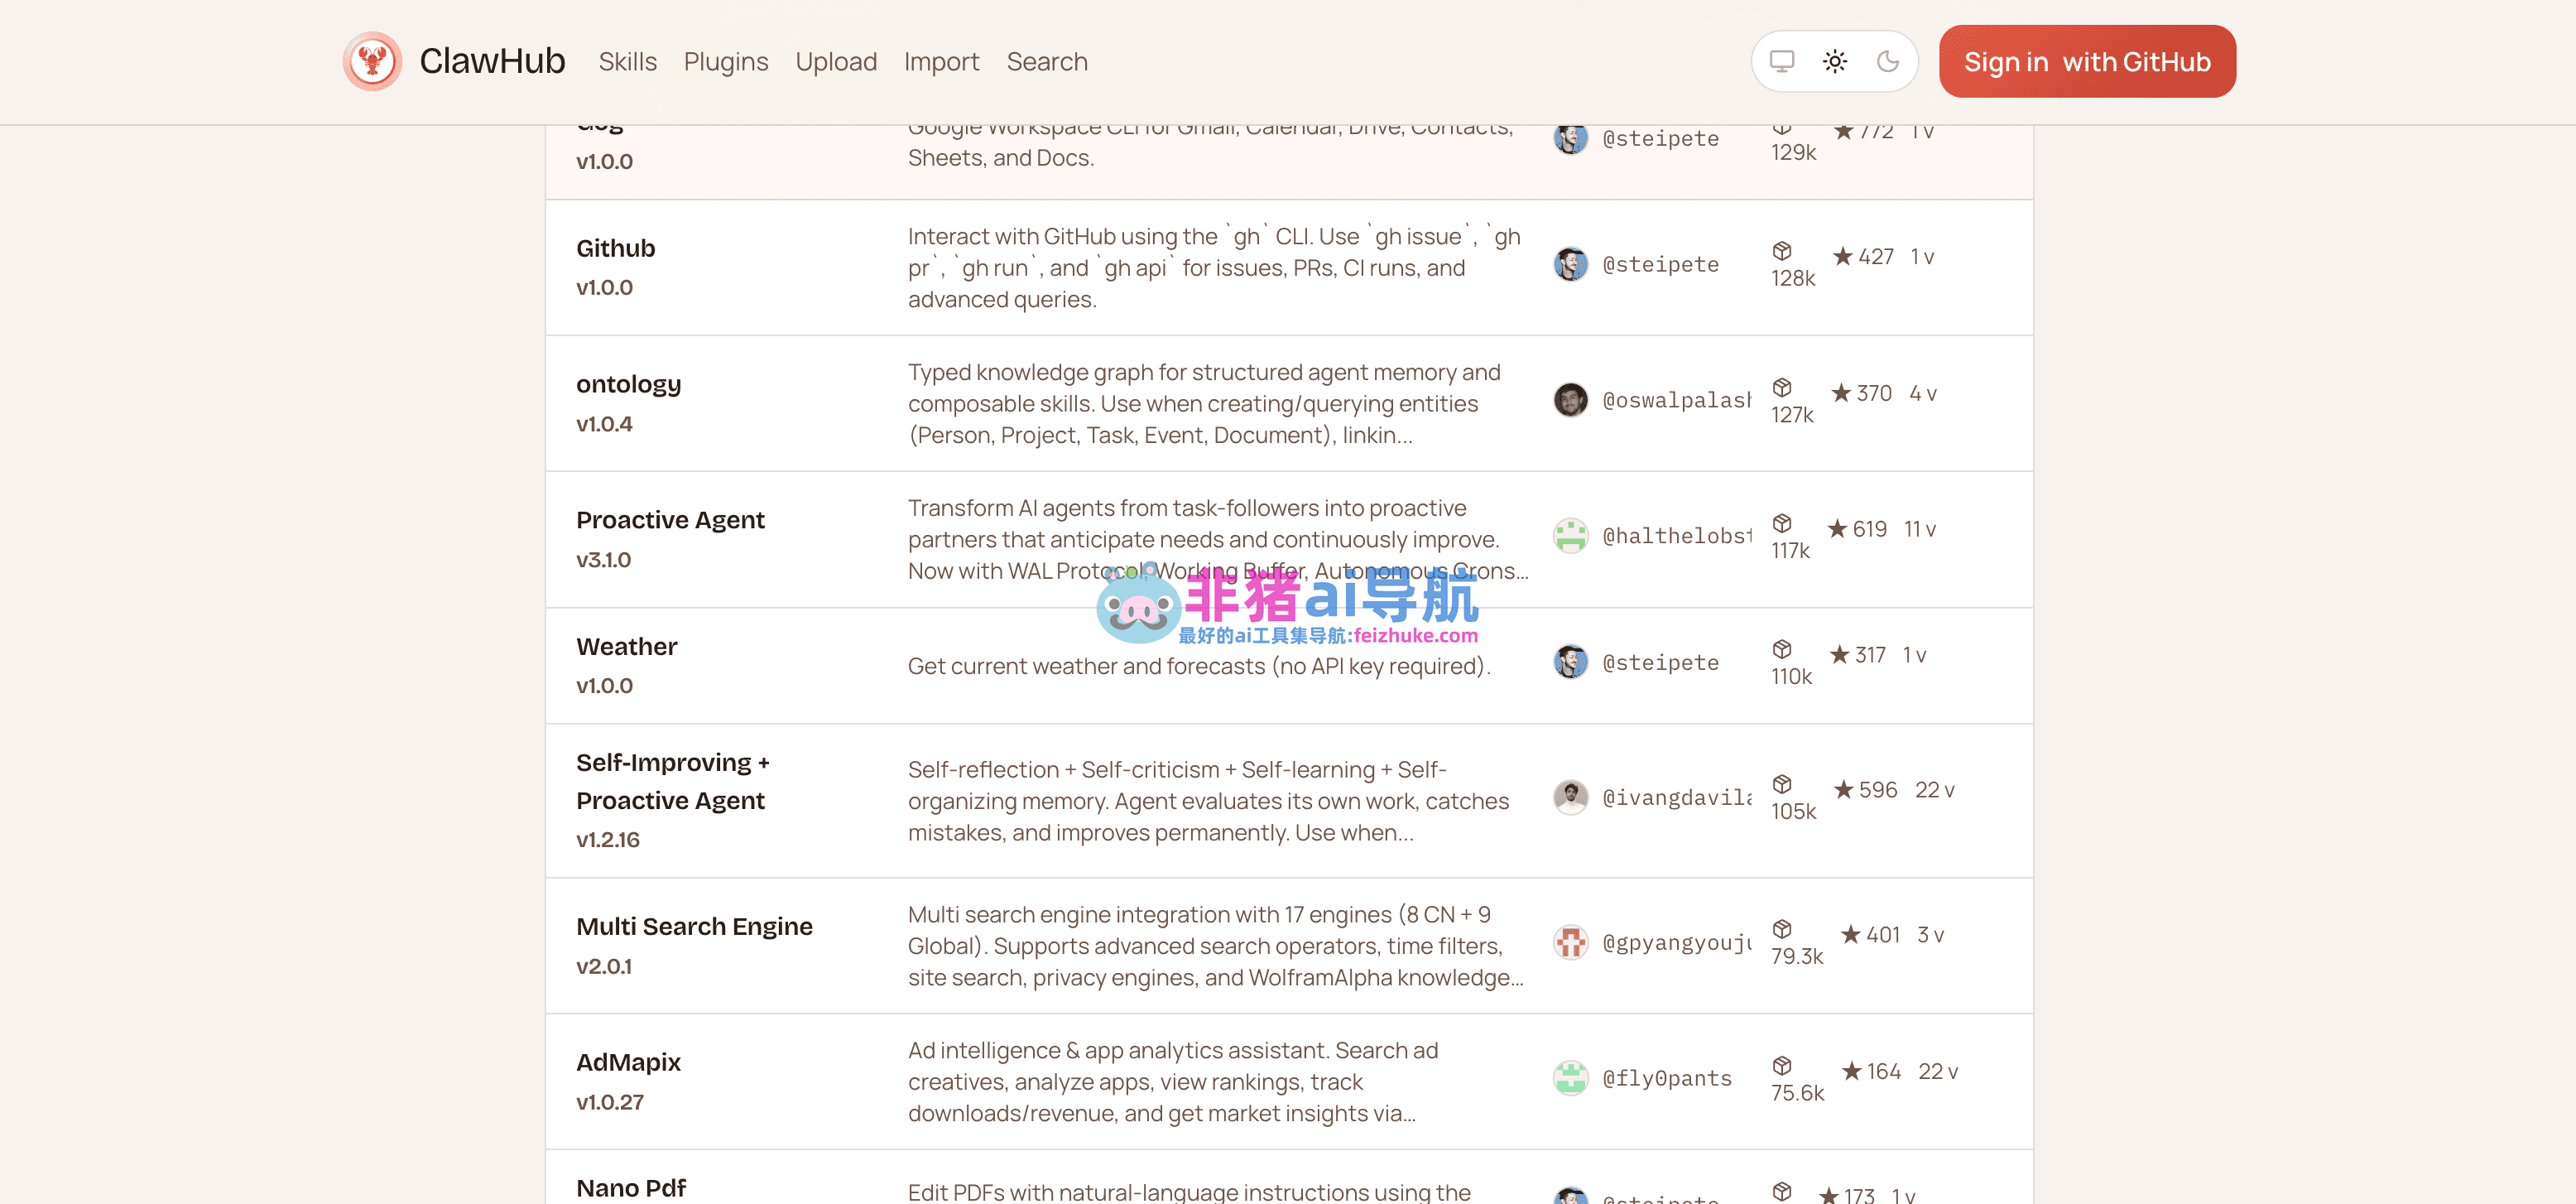Viewport: 2576px width, 1204px height.
Task: Open @oswalpalash profile in ontology row
Action: click(x=1676, y=401)
